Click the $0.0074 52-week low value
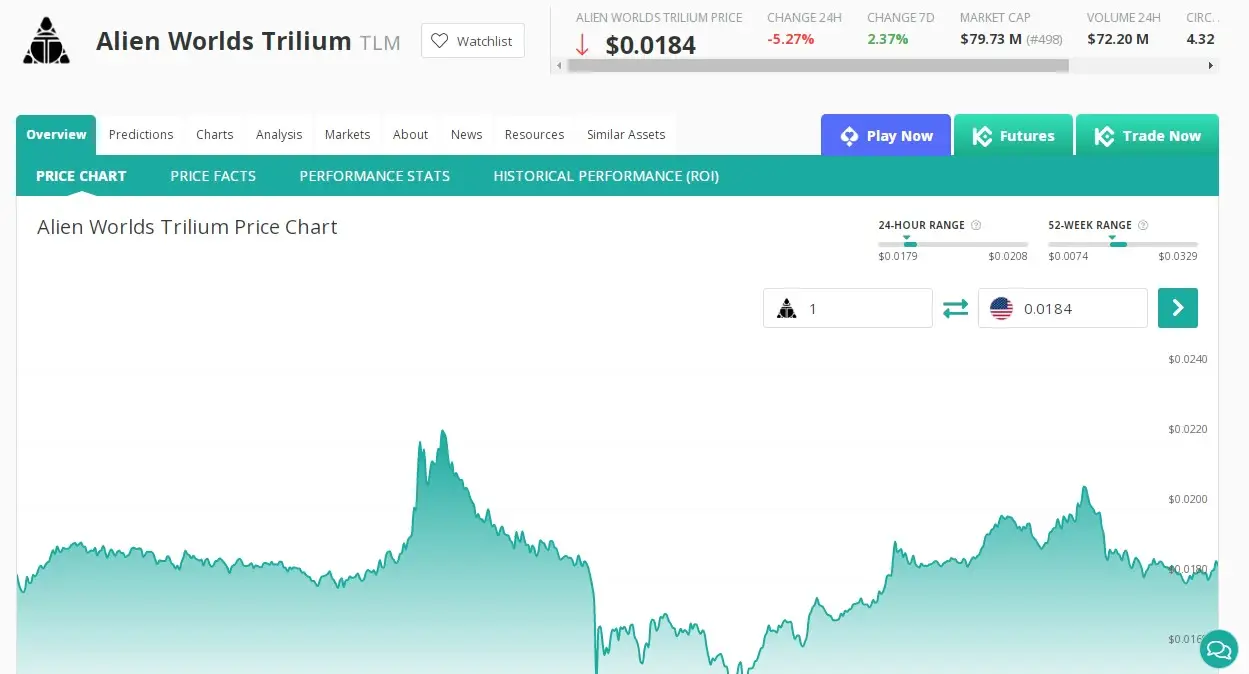The width and height of the screenshot is (1249, 674). (x=1068, y=257)
